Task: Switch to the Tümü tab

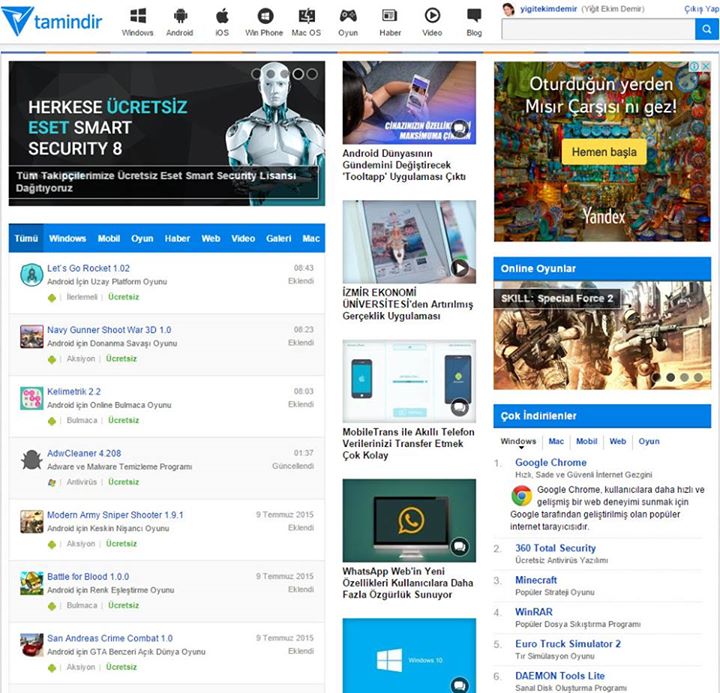Action: click(26, 238)
